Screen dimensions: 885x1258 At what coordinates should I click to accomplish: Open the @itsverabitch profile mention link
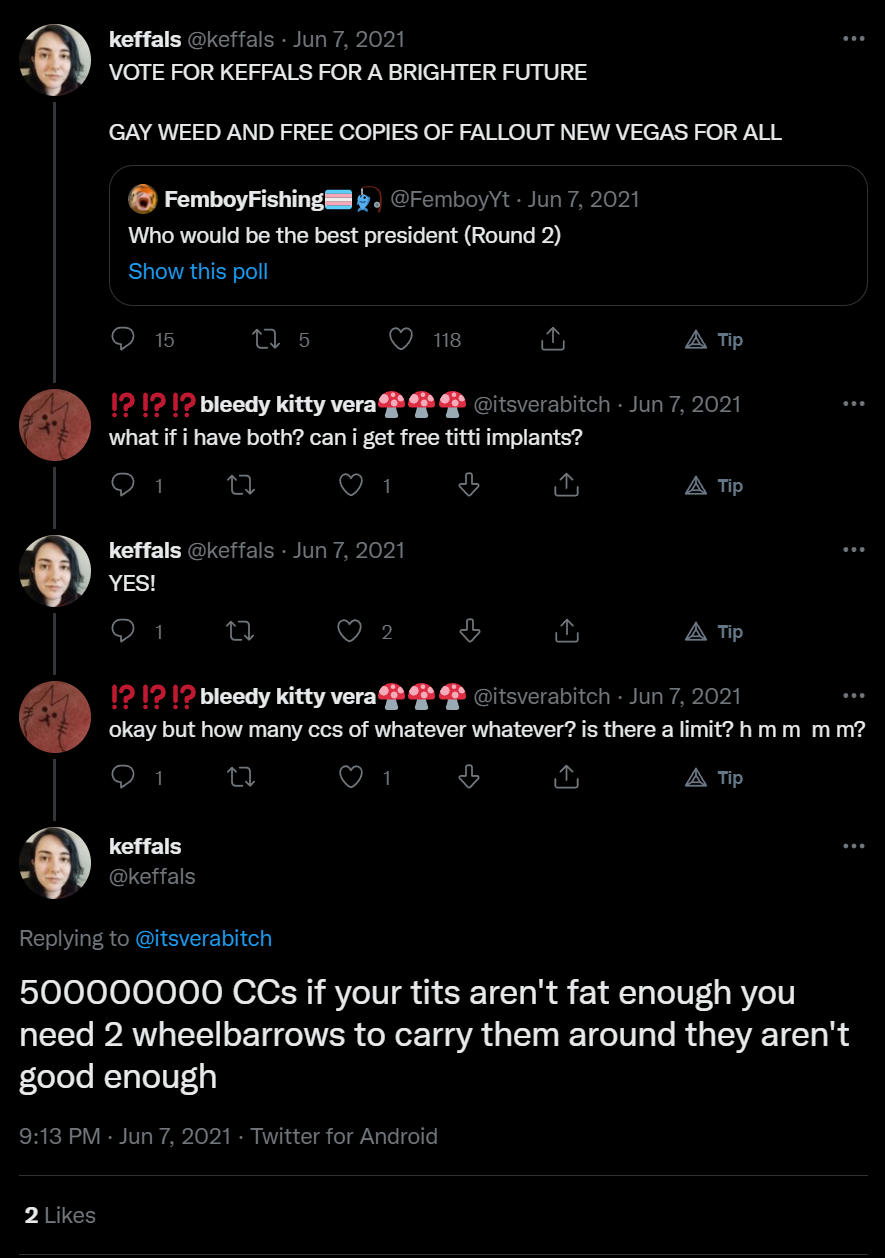pyautogui.click(x=203, y=938)
